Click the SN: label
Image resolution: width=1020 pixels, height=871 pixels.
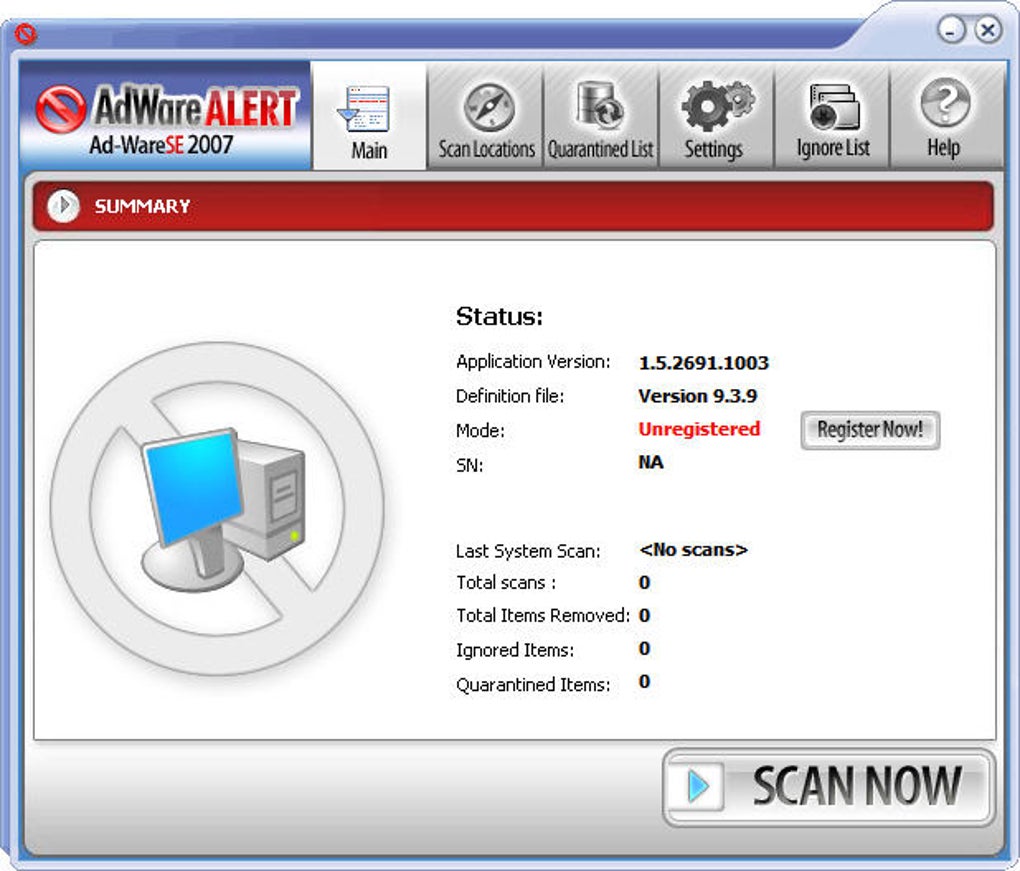point(469,466)
